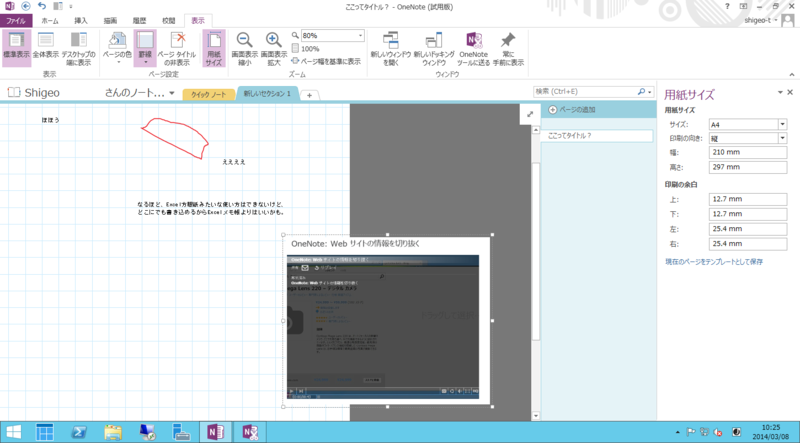Toggle 用紙サイズ paper size pane
800x443 pixels.
(x=214, y=48)
